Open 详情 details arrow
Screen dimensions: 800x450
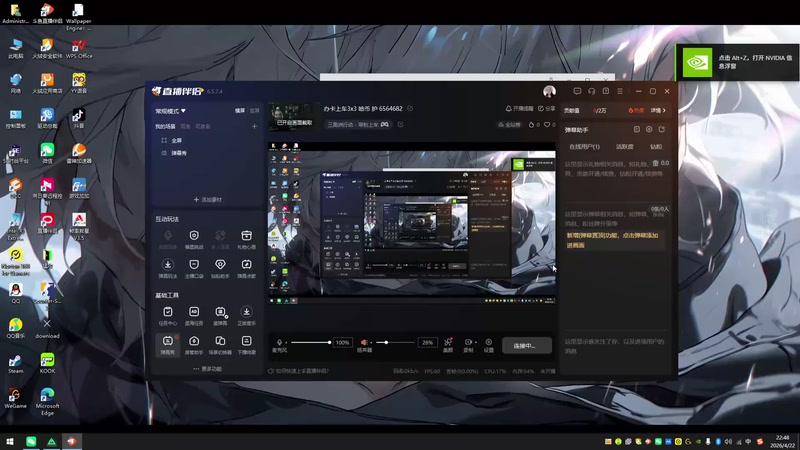coord(658,110)
